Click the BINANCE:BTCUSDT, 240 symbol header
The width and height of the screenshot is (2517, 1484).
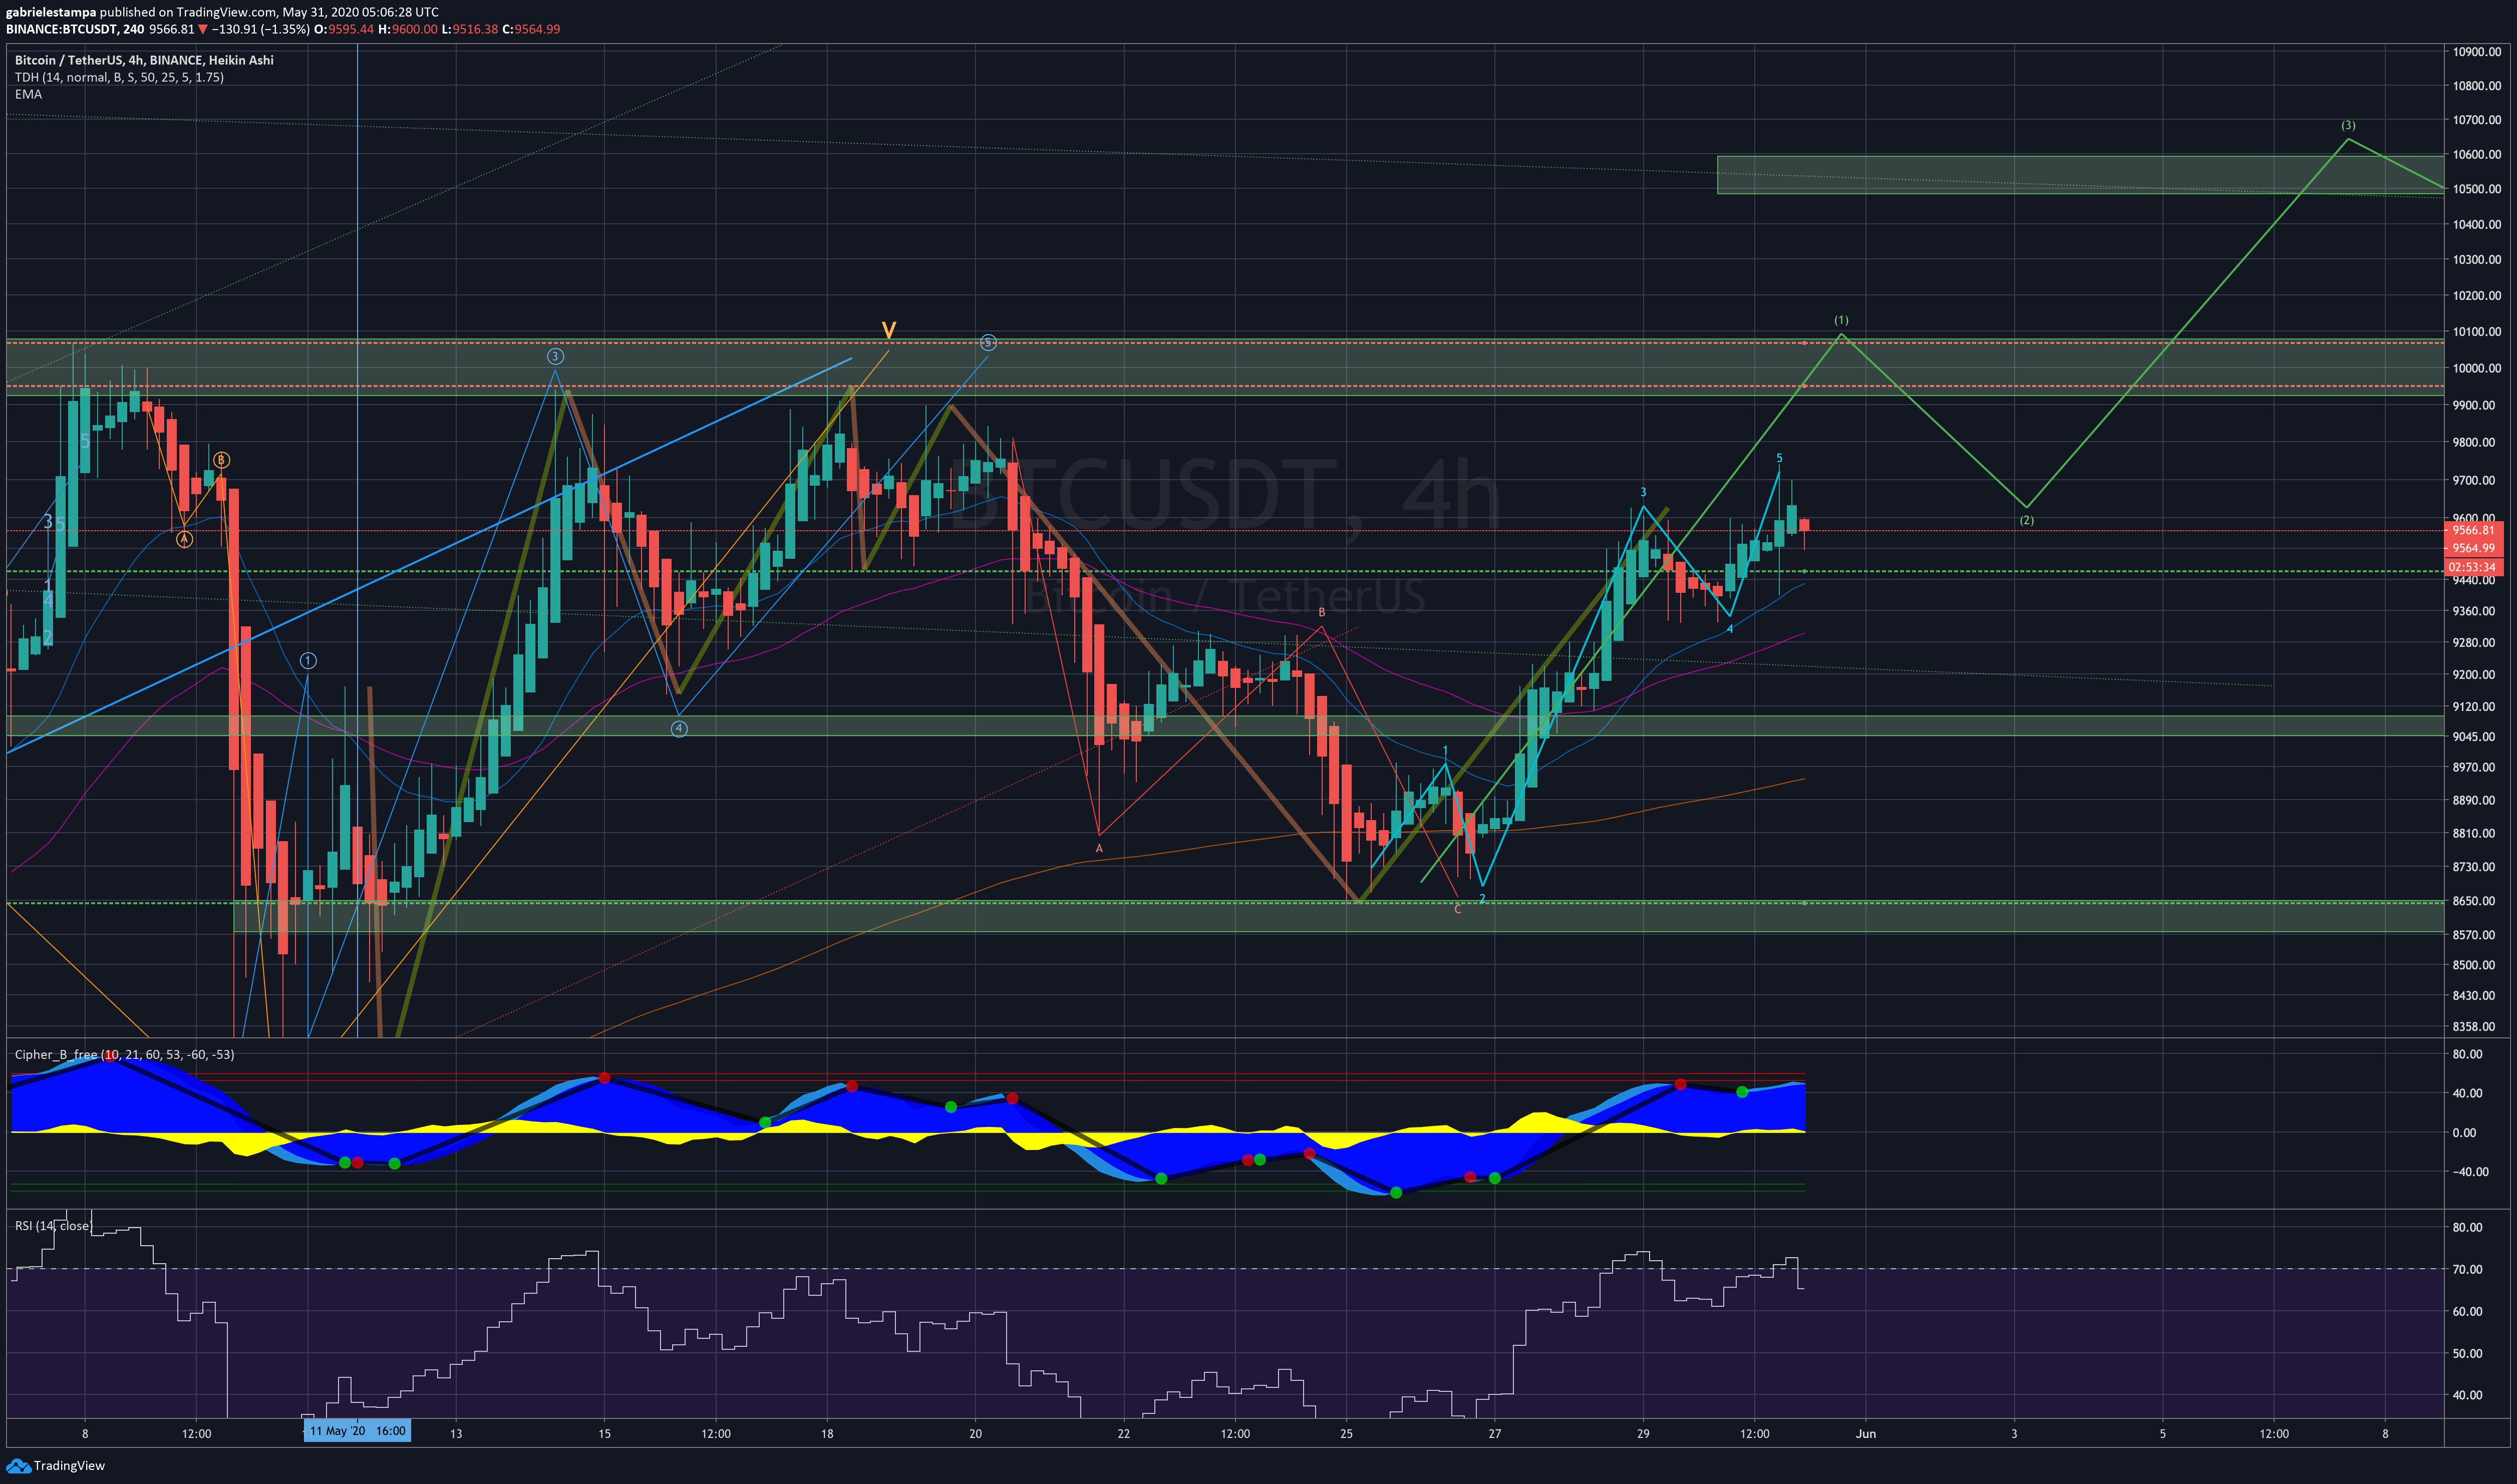coord(75,29)
